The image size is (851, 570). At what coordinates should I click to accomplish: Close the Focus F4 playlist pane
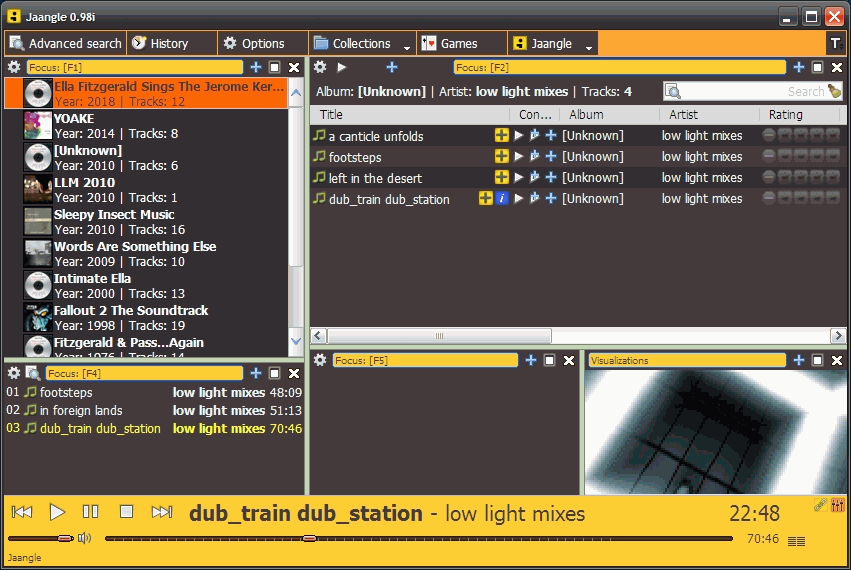(294, 373)
